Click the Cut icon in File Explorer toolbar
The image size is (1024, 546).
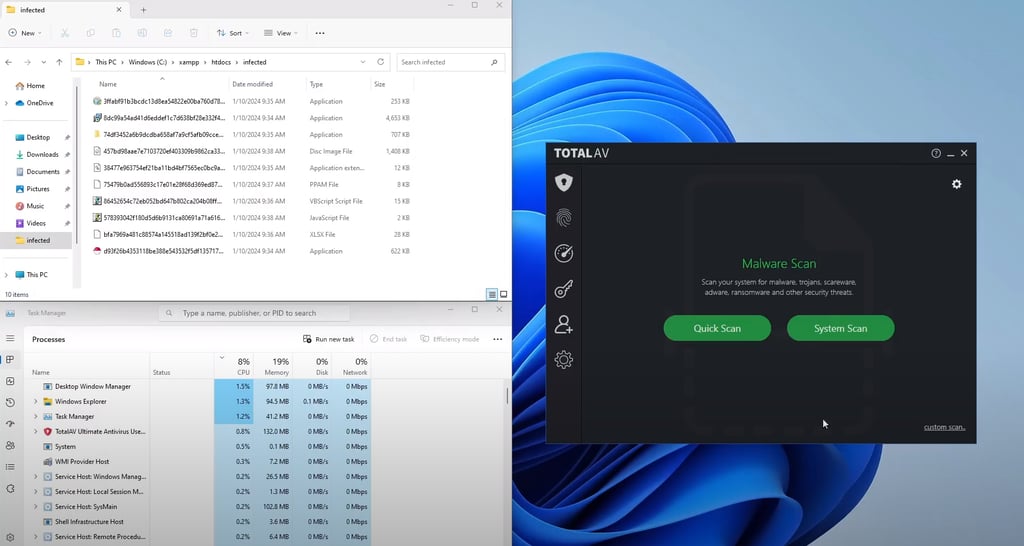pos(65,33)
